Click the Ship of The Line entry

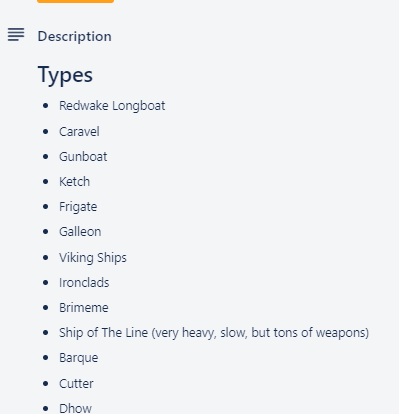214,333
